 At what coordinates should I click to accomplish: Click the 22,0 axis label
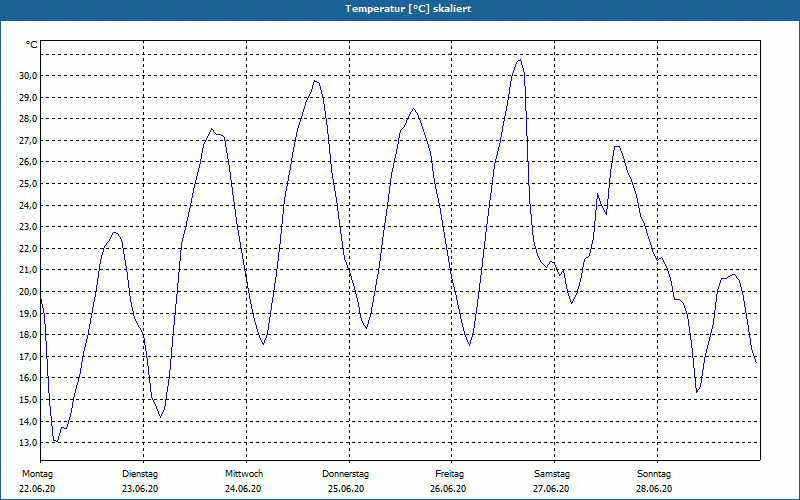pyautogui.click(x=28, y=248)
